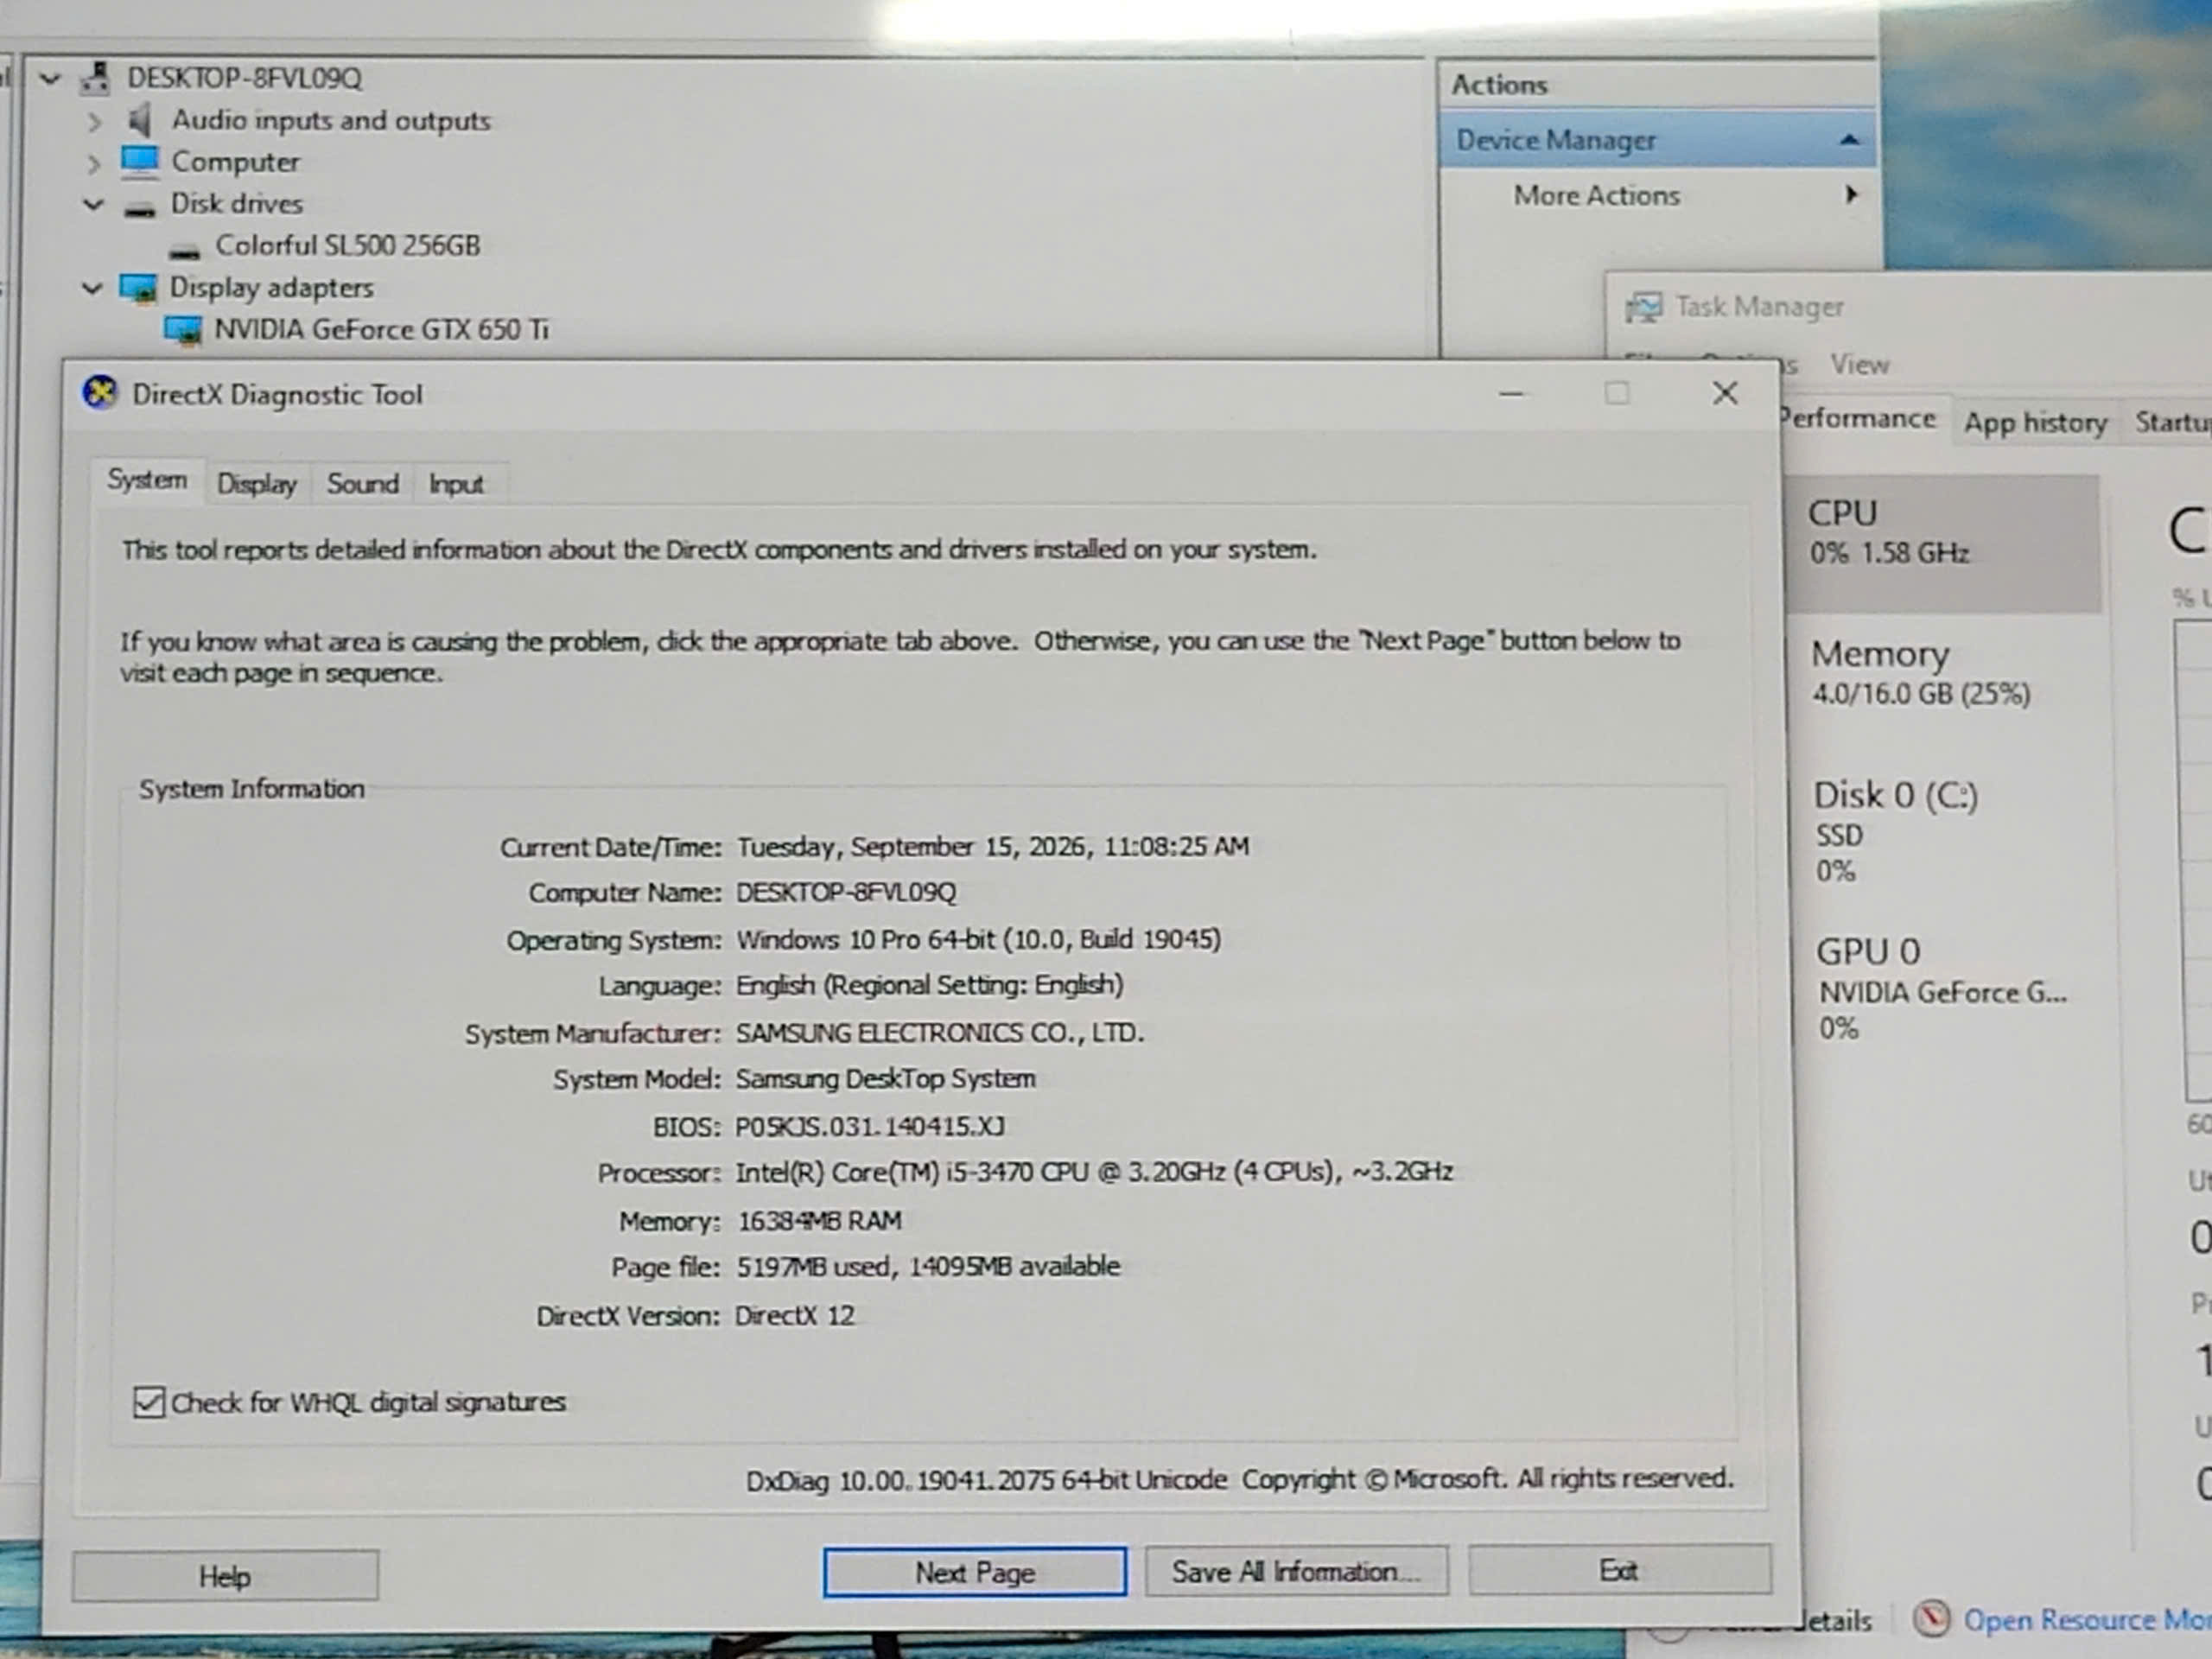
Task: Click the Open Resource Monitor icon
Action: click(1931, 1618)
